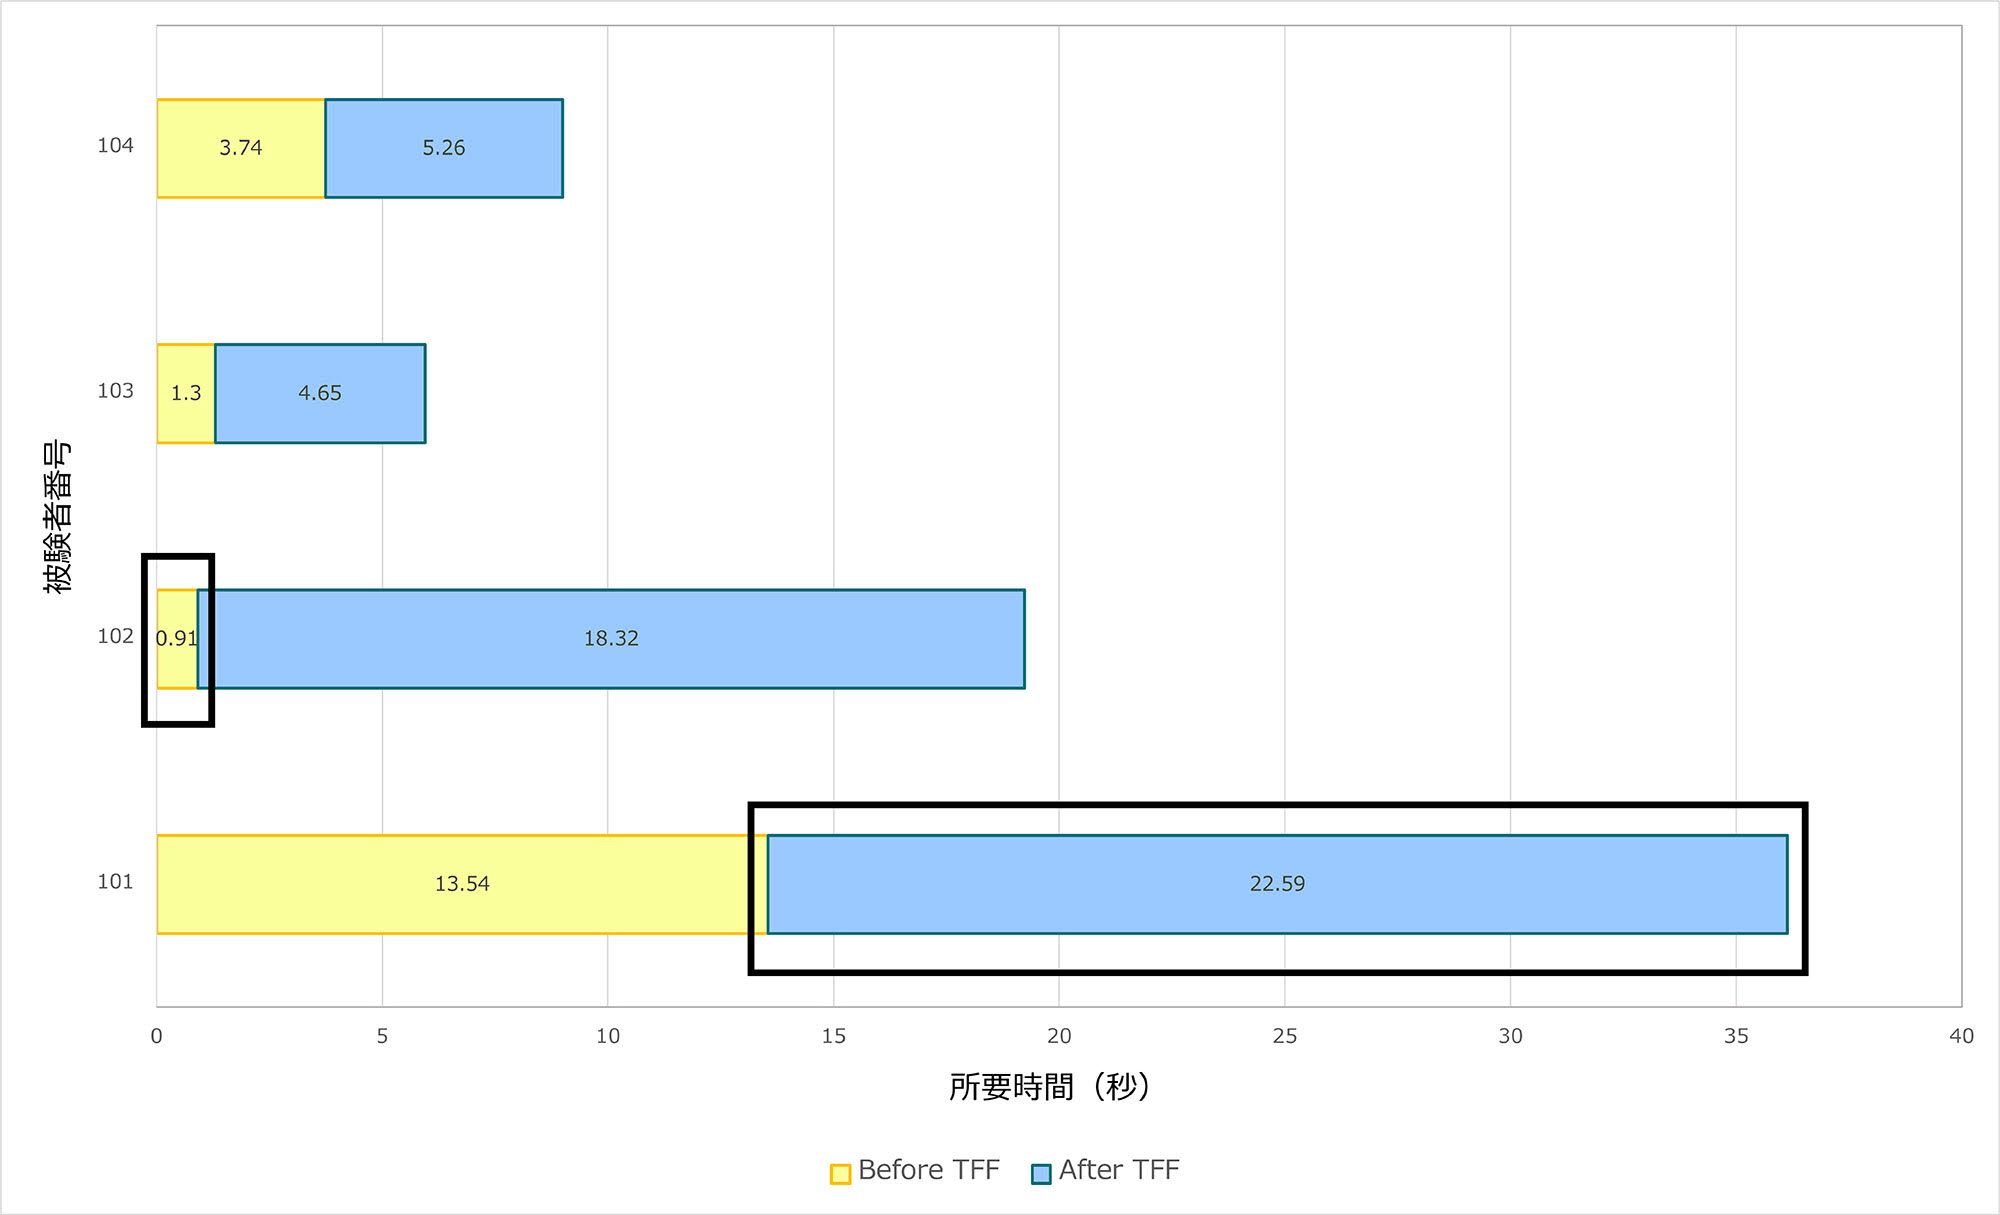
Task: Select the yellow bar labeled 13.54
Action: pyautogui.click(x=462, y=884)
